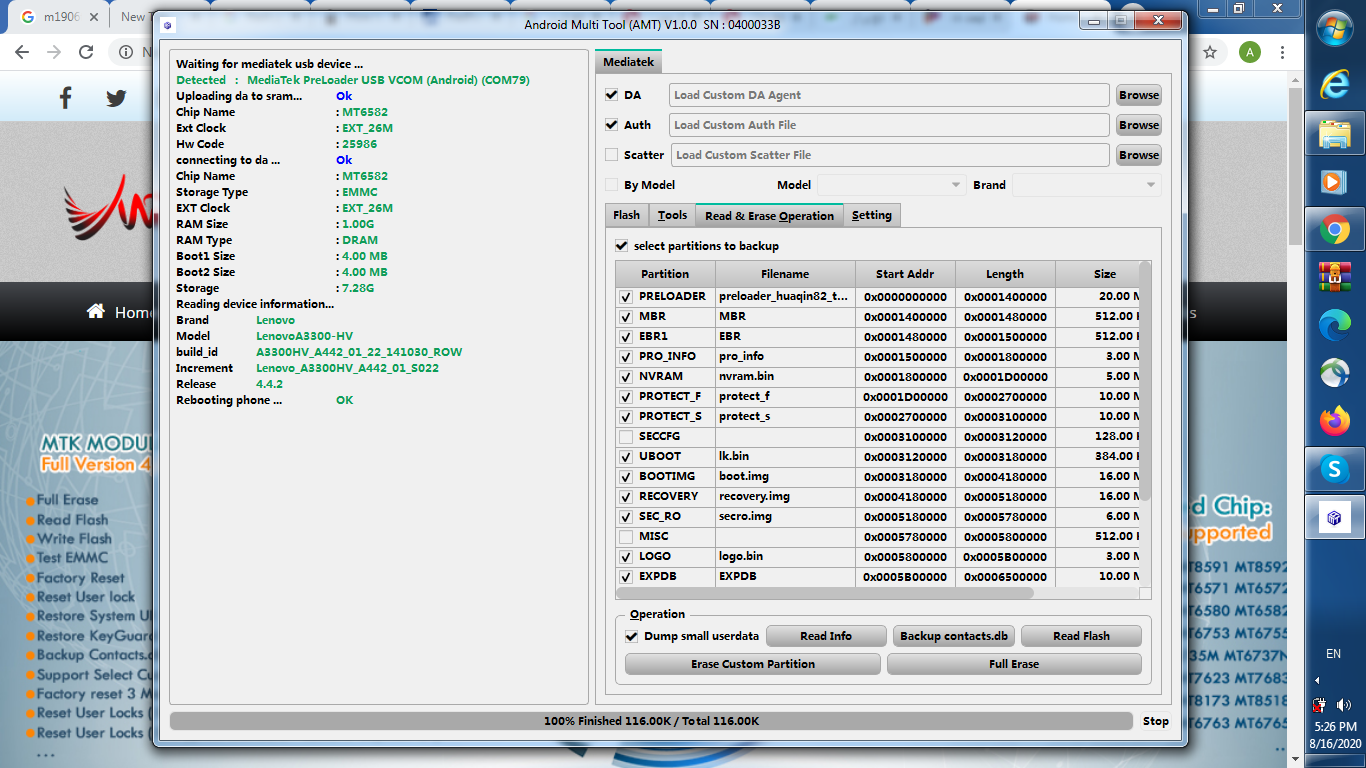Image resolution: width=1366 pixels, height=768 pixels.
Task: Click the 100% Finished progress bar
Action: point(652,721)
